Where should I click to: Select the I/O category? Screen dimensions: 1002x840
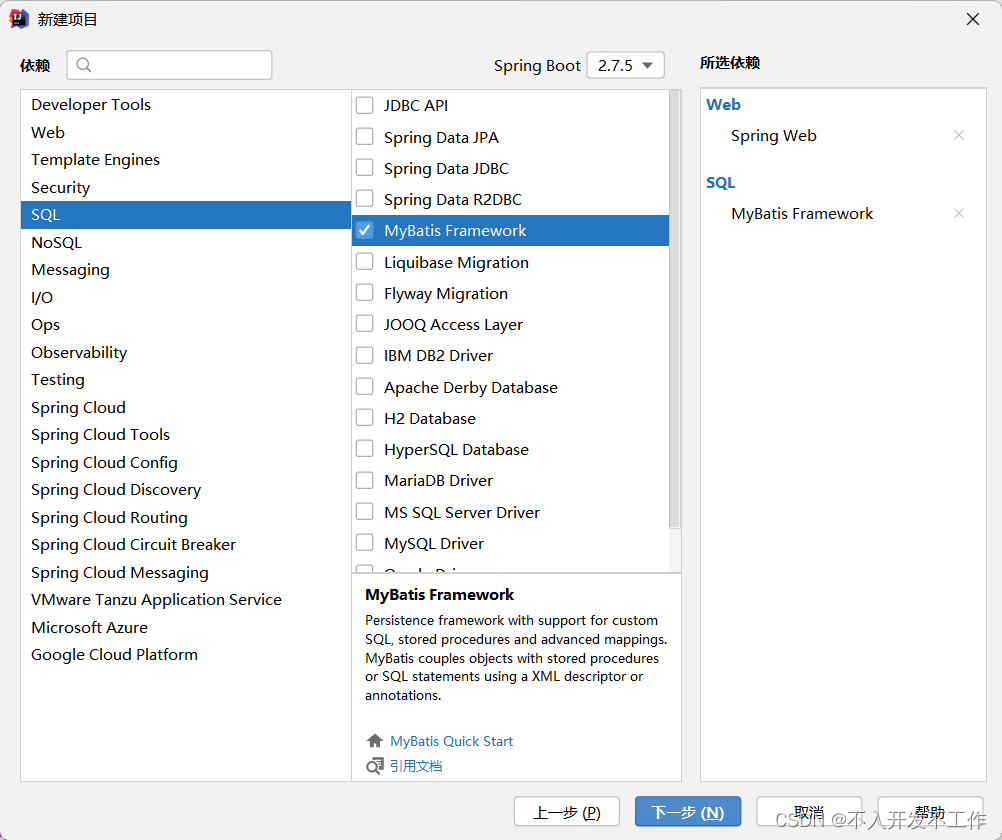coord(185,297)
